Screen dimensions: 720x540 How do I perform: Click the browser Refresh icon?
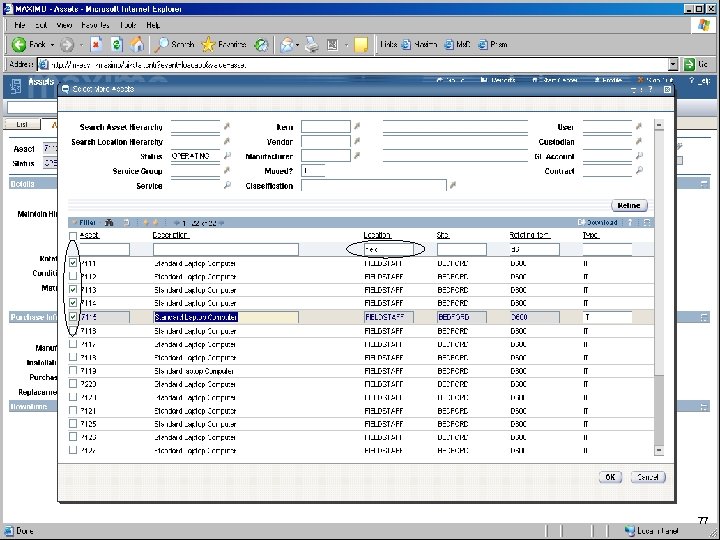[116, 45]
